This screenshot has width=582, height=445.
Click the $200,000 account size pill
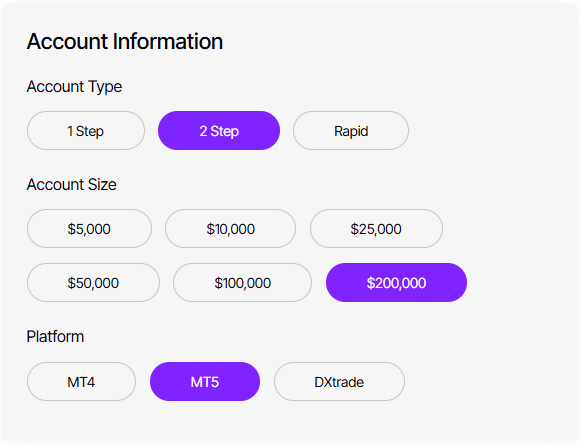point(396,283)
